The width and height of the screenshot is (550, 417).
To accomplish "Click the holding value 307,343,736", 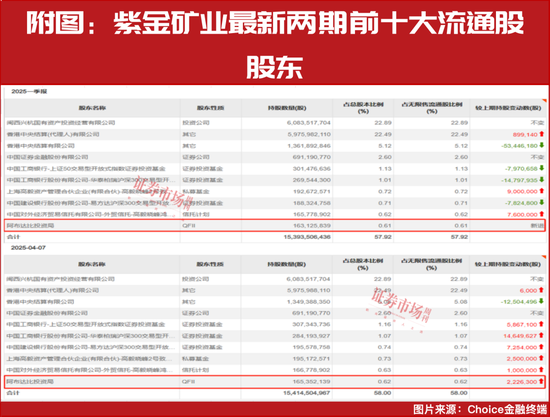I will (x=311, y=324).
